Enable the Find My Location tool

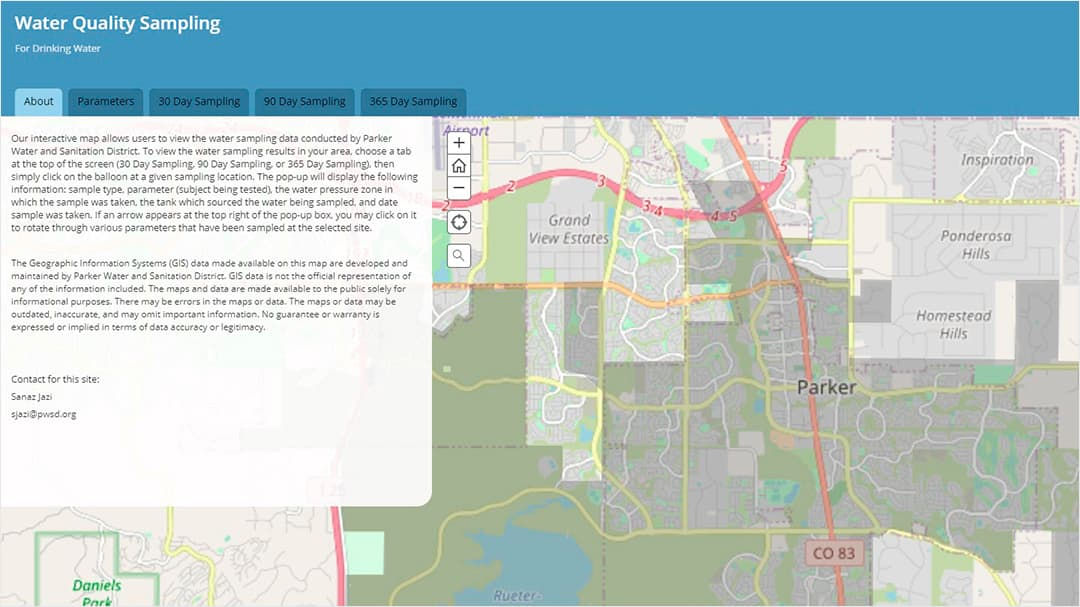coord(458,222)
